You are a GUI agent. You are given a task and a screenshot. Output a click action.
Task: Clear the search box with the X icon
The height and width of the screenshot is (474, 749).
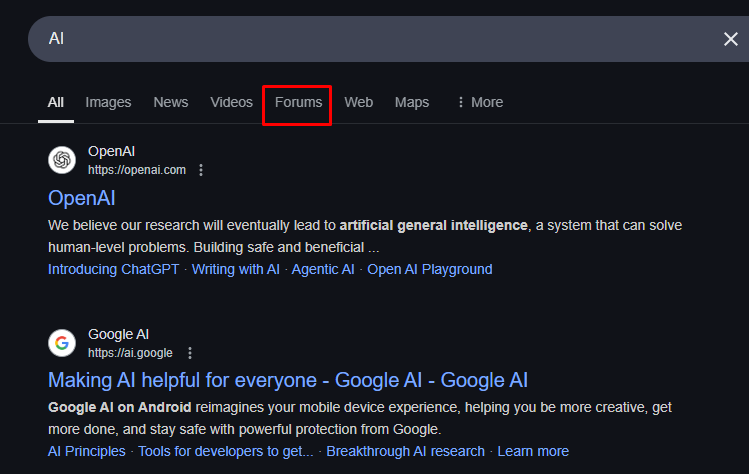tap(730, 39)
